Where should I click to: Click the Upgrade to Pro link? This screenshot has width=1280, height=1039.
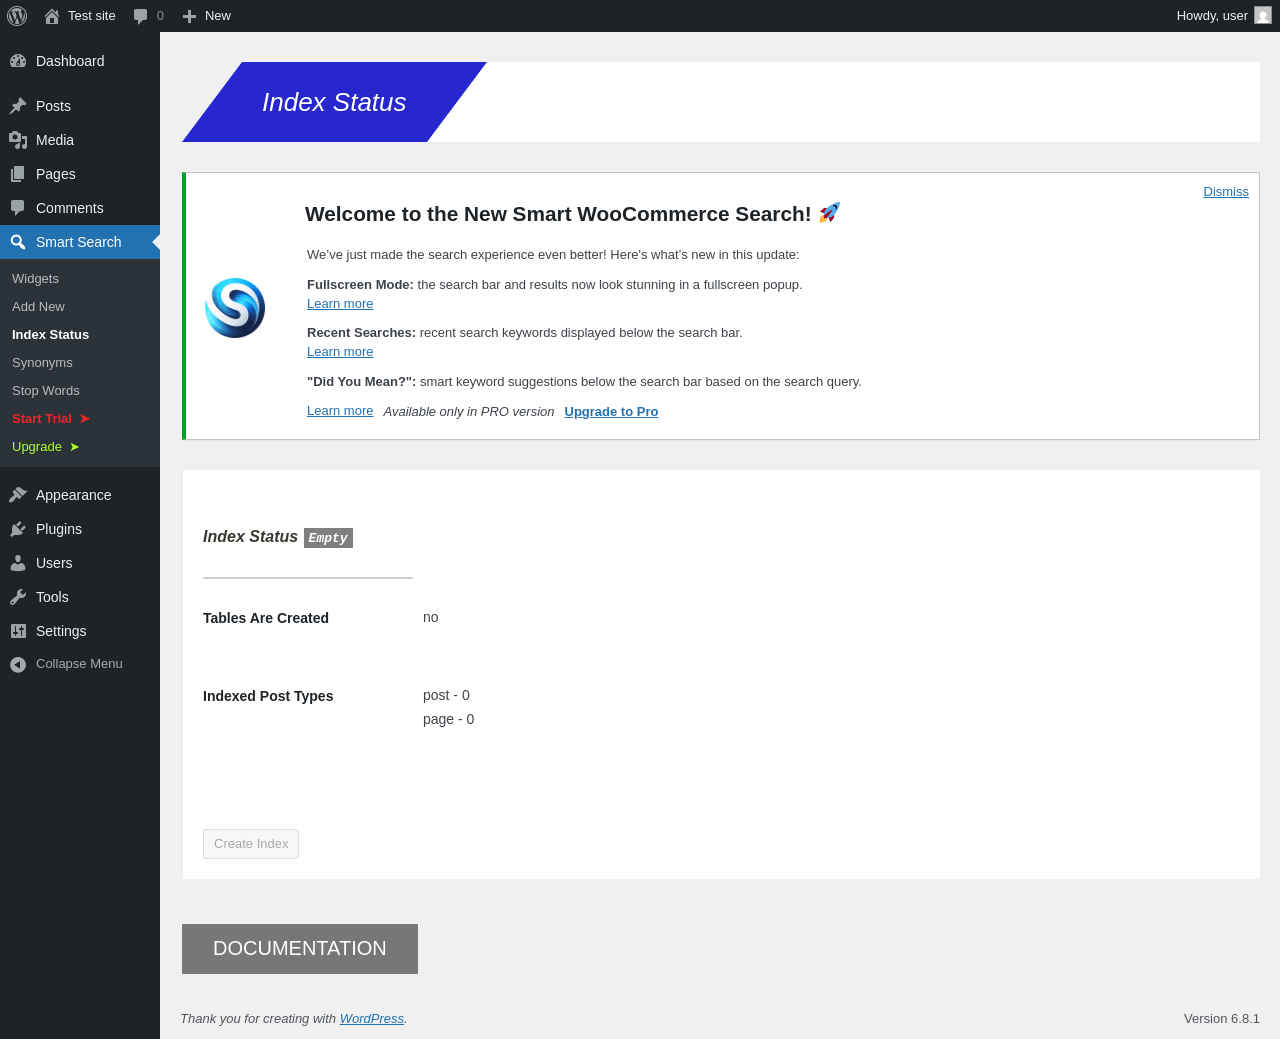pos(611,412)
